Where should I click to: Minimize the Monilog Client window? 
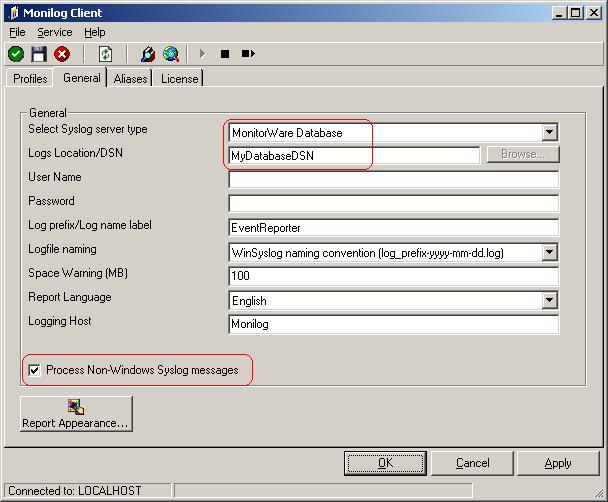coord(559,13)
